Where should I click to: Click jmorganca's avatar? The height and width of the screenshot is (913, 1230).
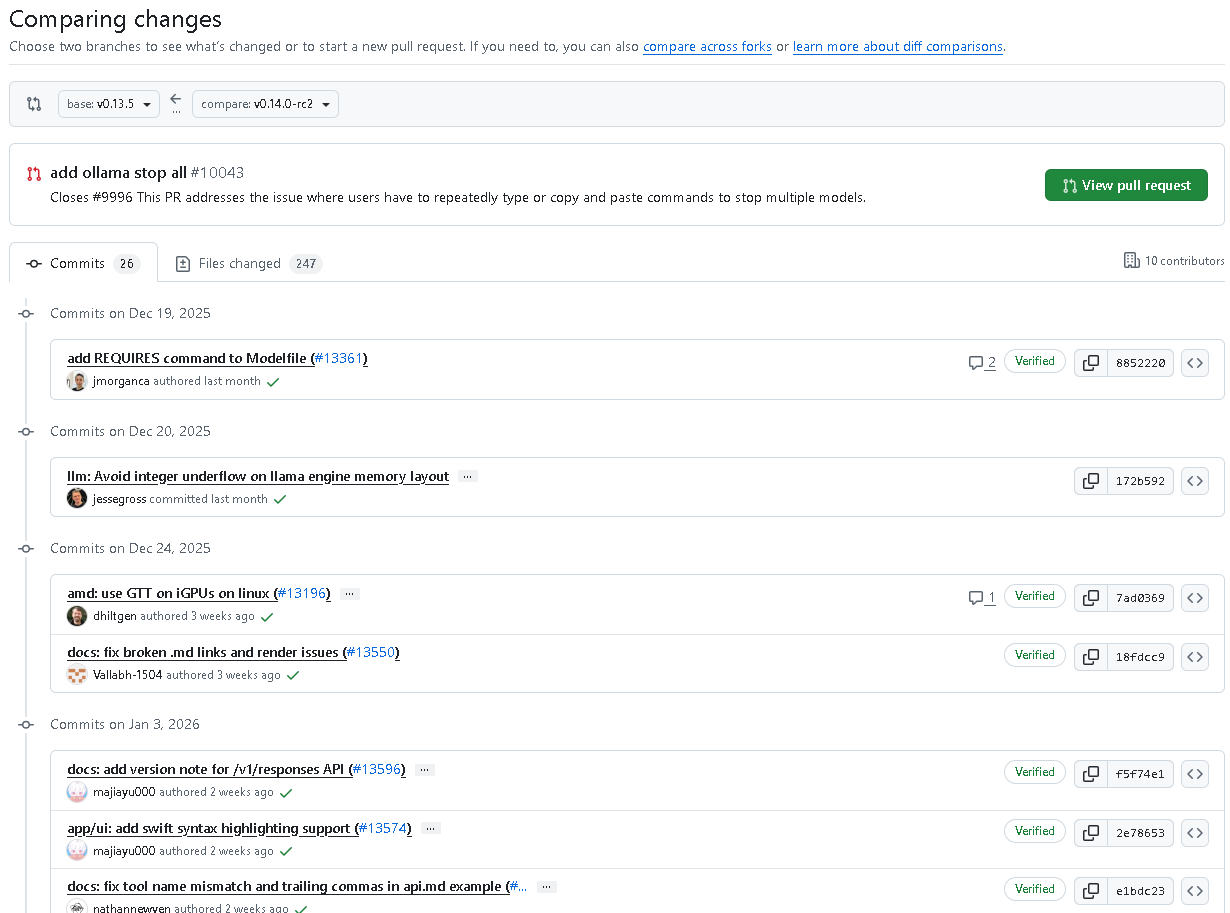pos(77,381)
